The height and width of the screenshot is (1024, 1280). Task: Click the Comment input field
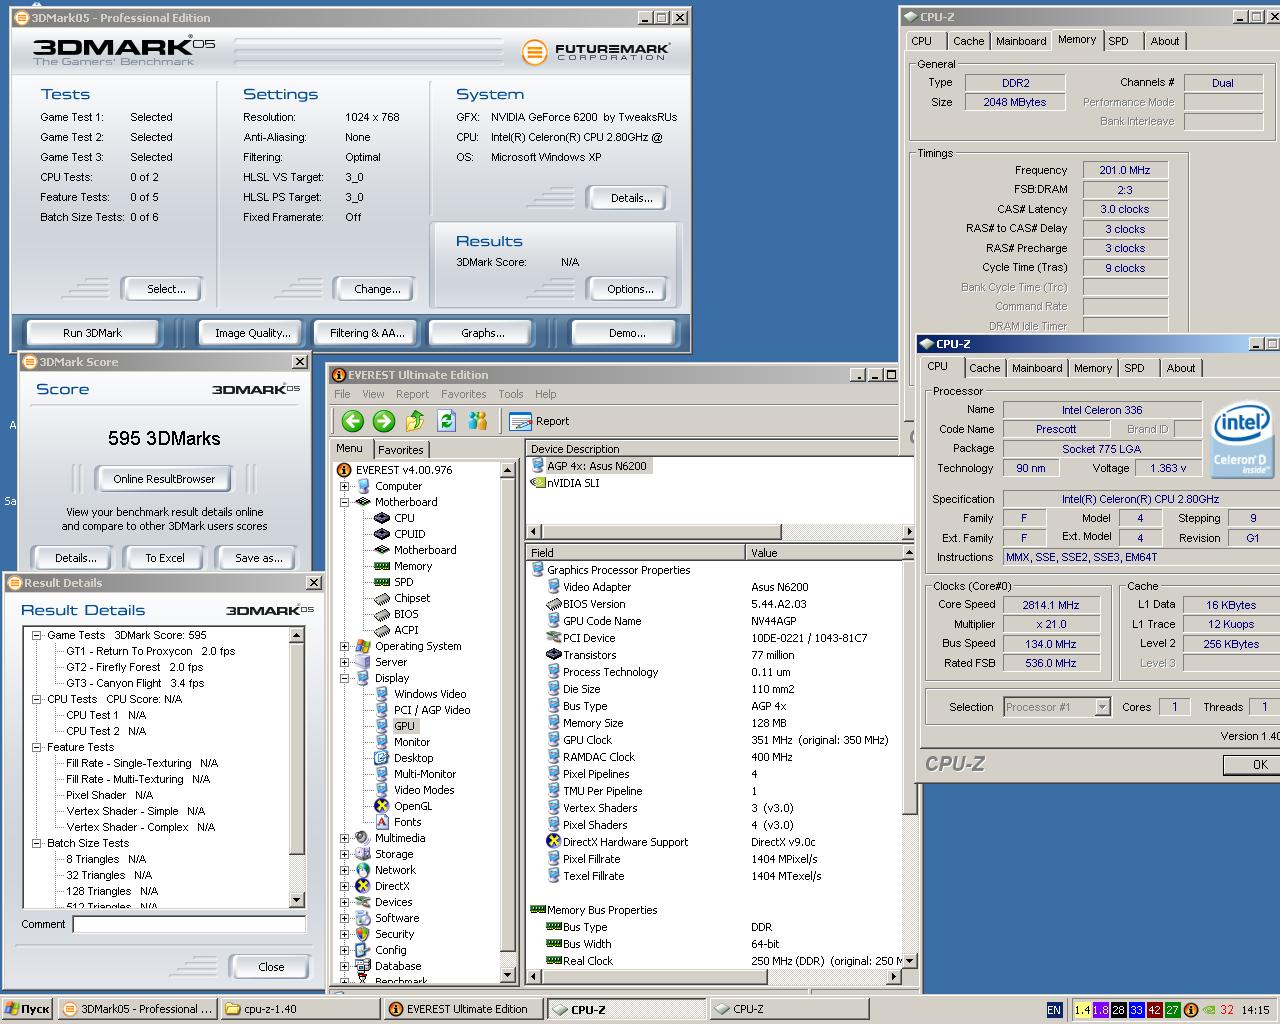(189, 924)
